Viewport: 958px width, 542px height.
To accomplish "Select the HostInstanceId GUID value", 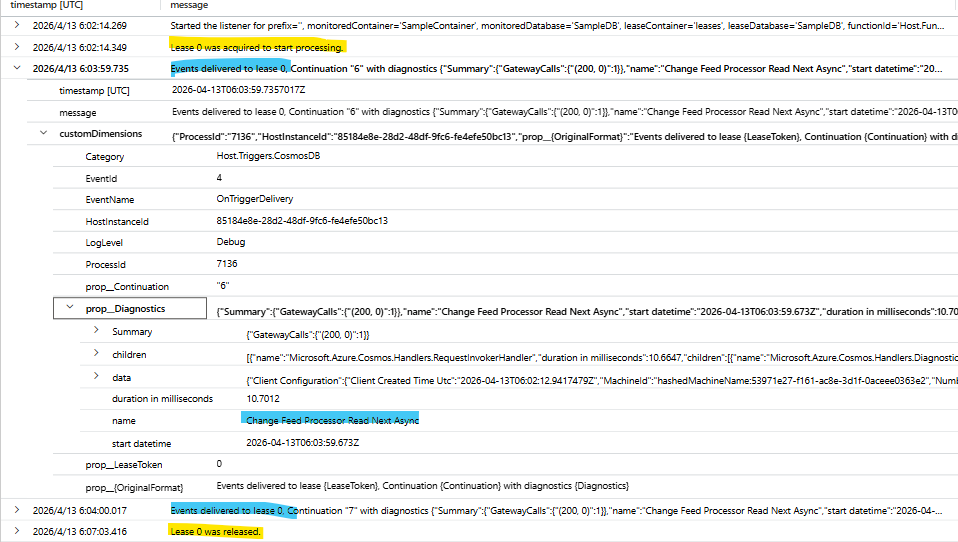I will point(302,221).
